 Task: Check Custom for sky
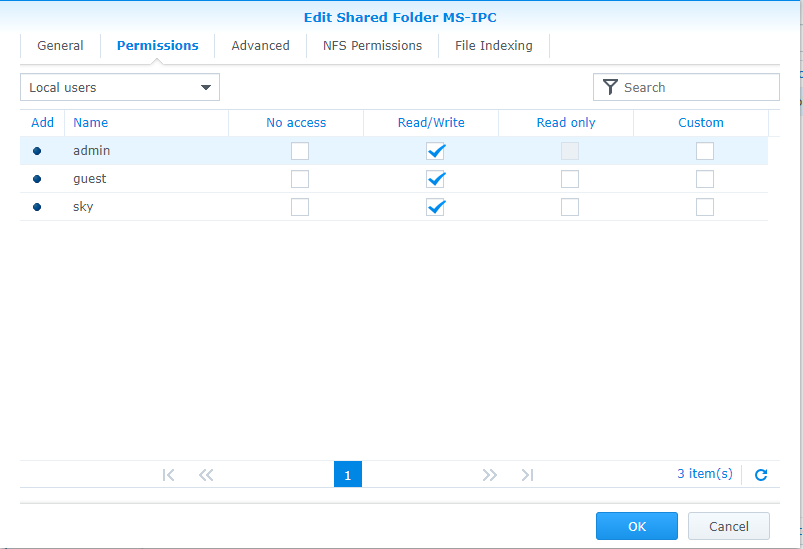click(705, 207)
